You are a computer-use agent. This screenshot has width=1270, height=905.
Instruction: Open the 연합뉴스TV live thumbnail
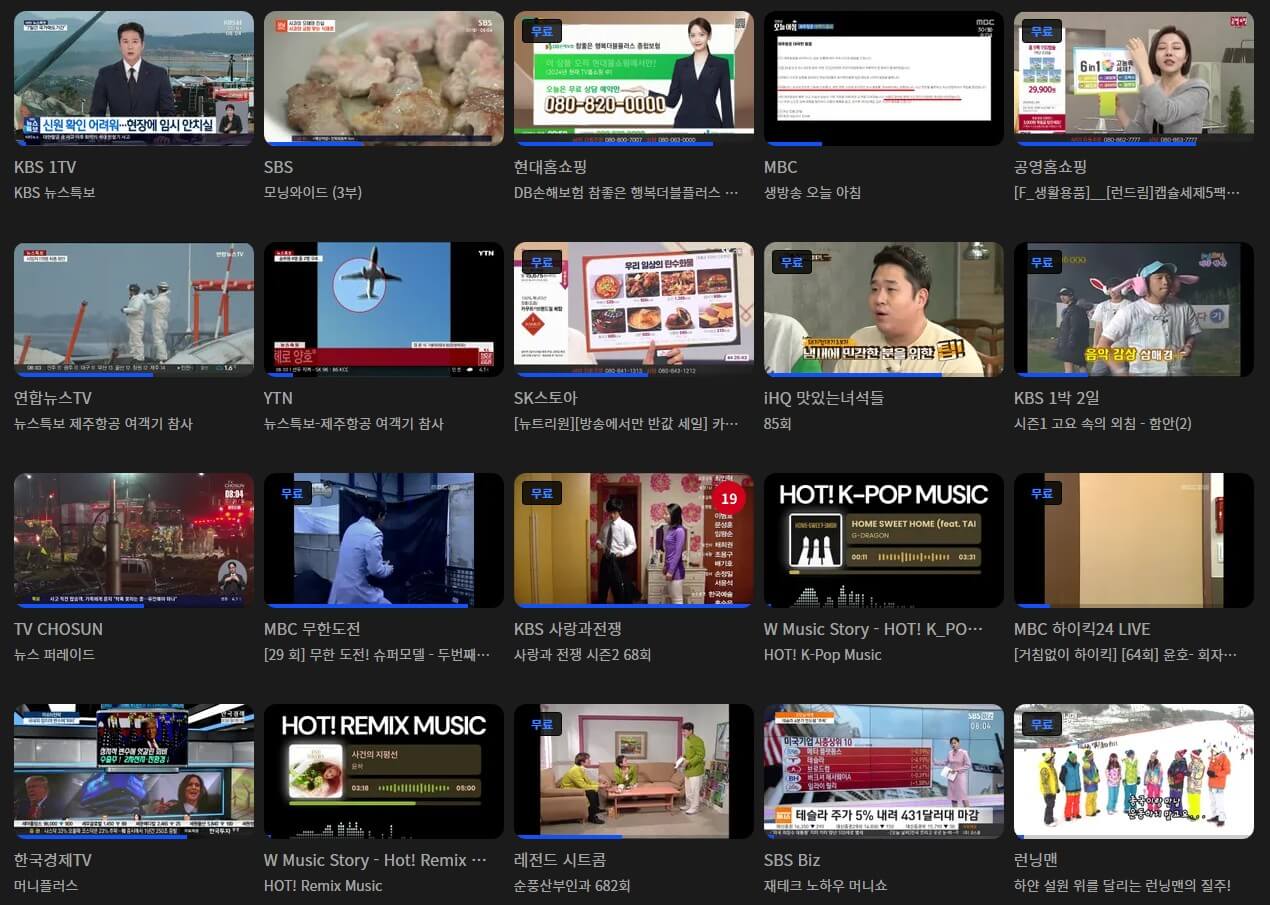pyautogui.click(x=134, y=309)
